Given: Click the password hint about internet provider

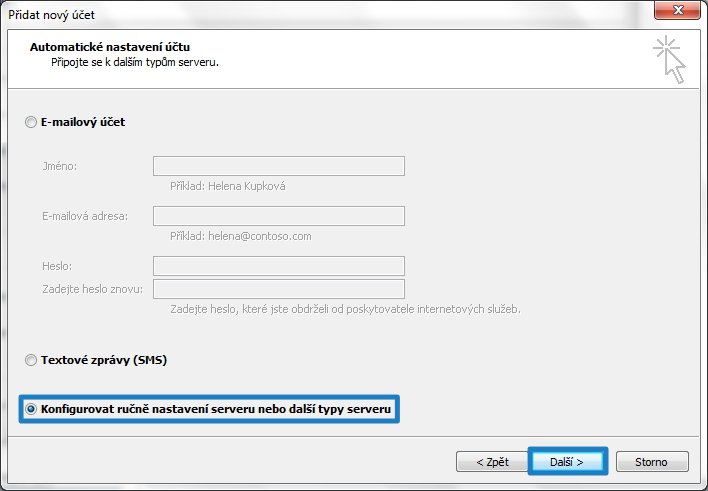Looking at the screenshot, I should [345, 309].
